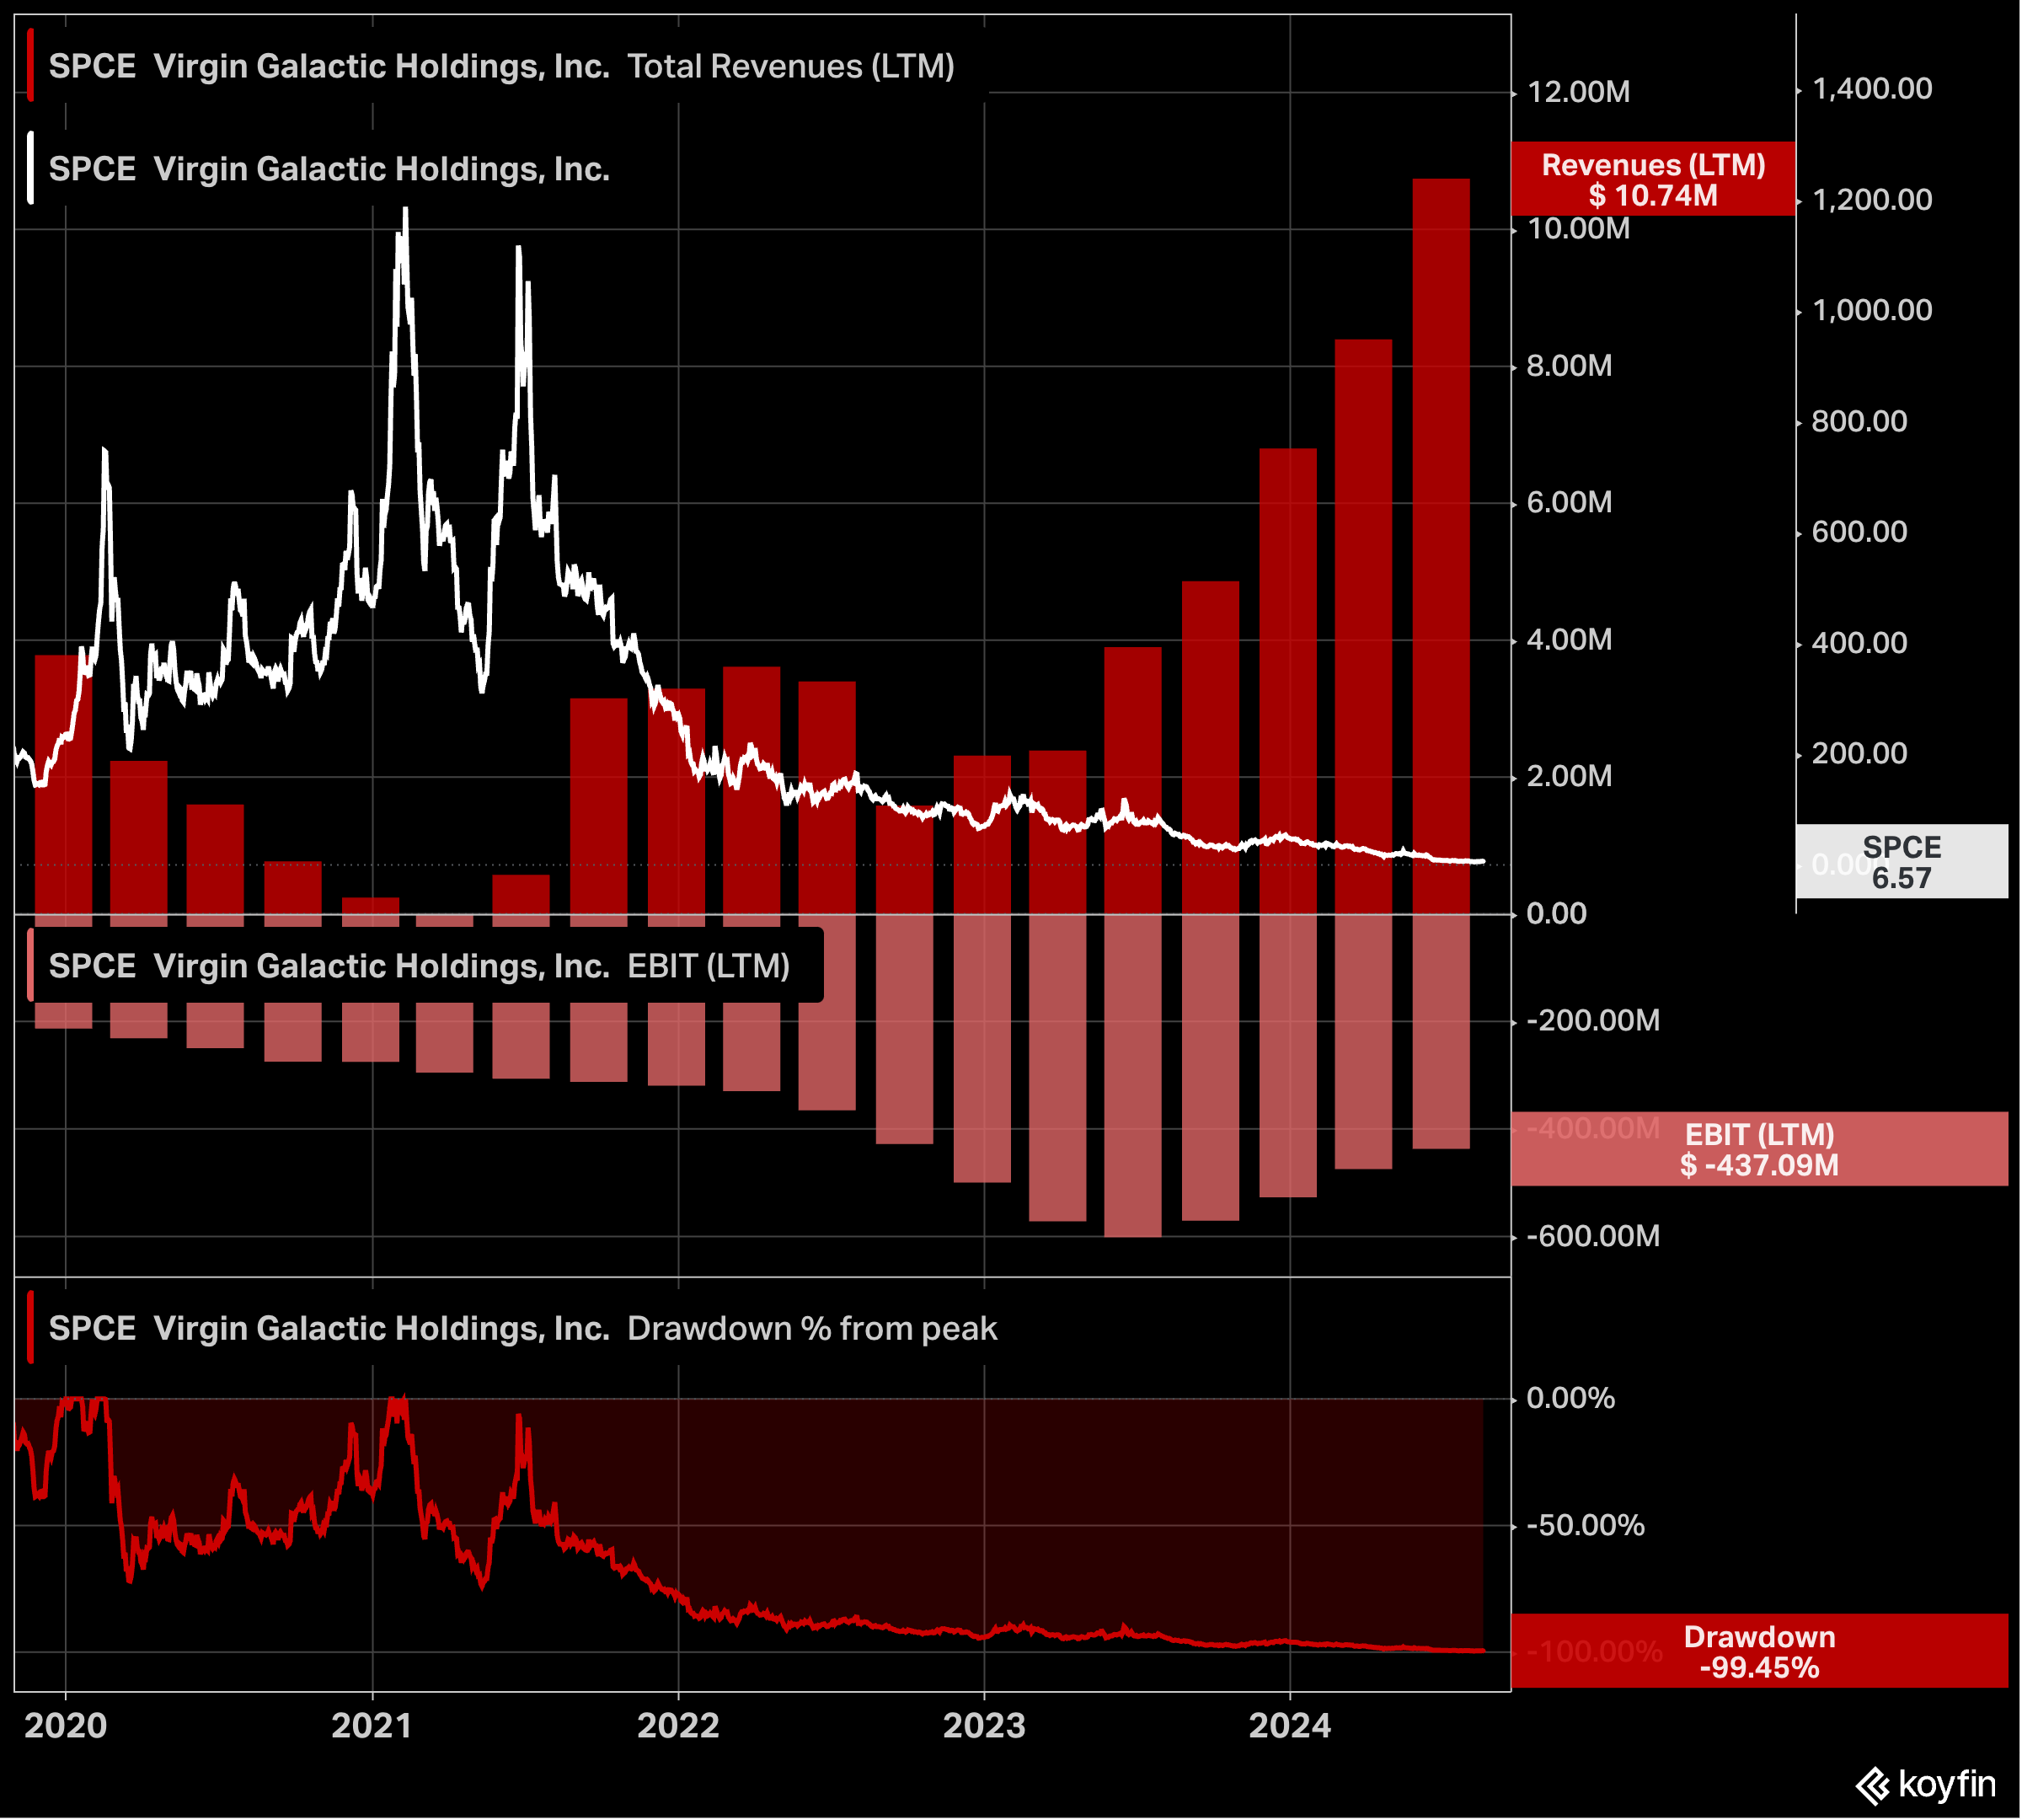Click the white color marker beside SPCE price legend
The image size is (2022, 1820).
pyautogui.click(x=31, y=169)
